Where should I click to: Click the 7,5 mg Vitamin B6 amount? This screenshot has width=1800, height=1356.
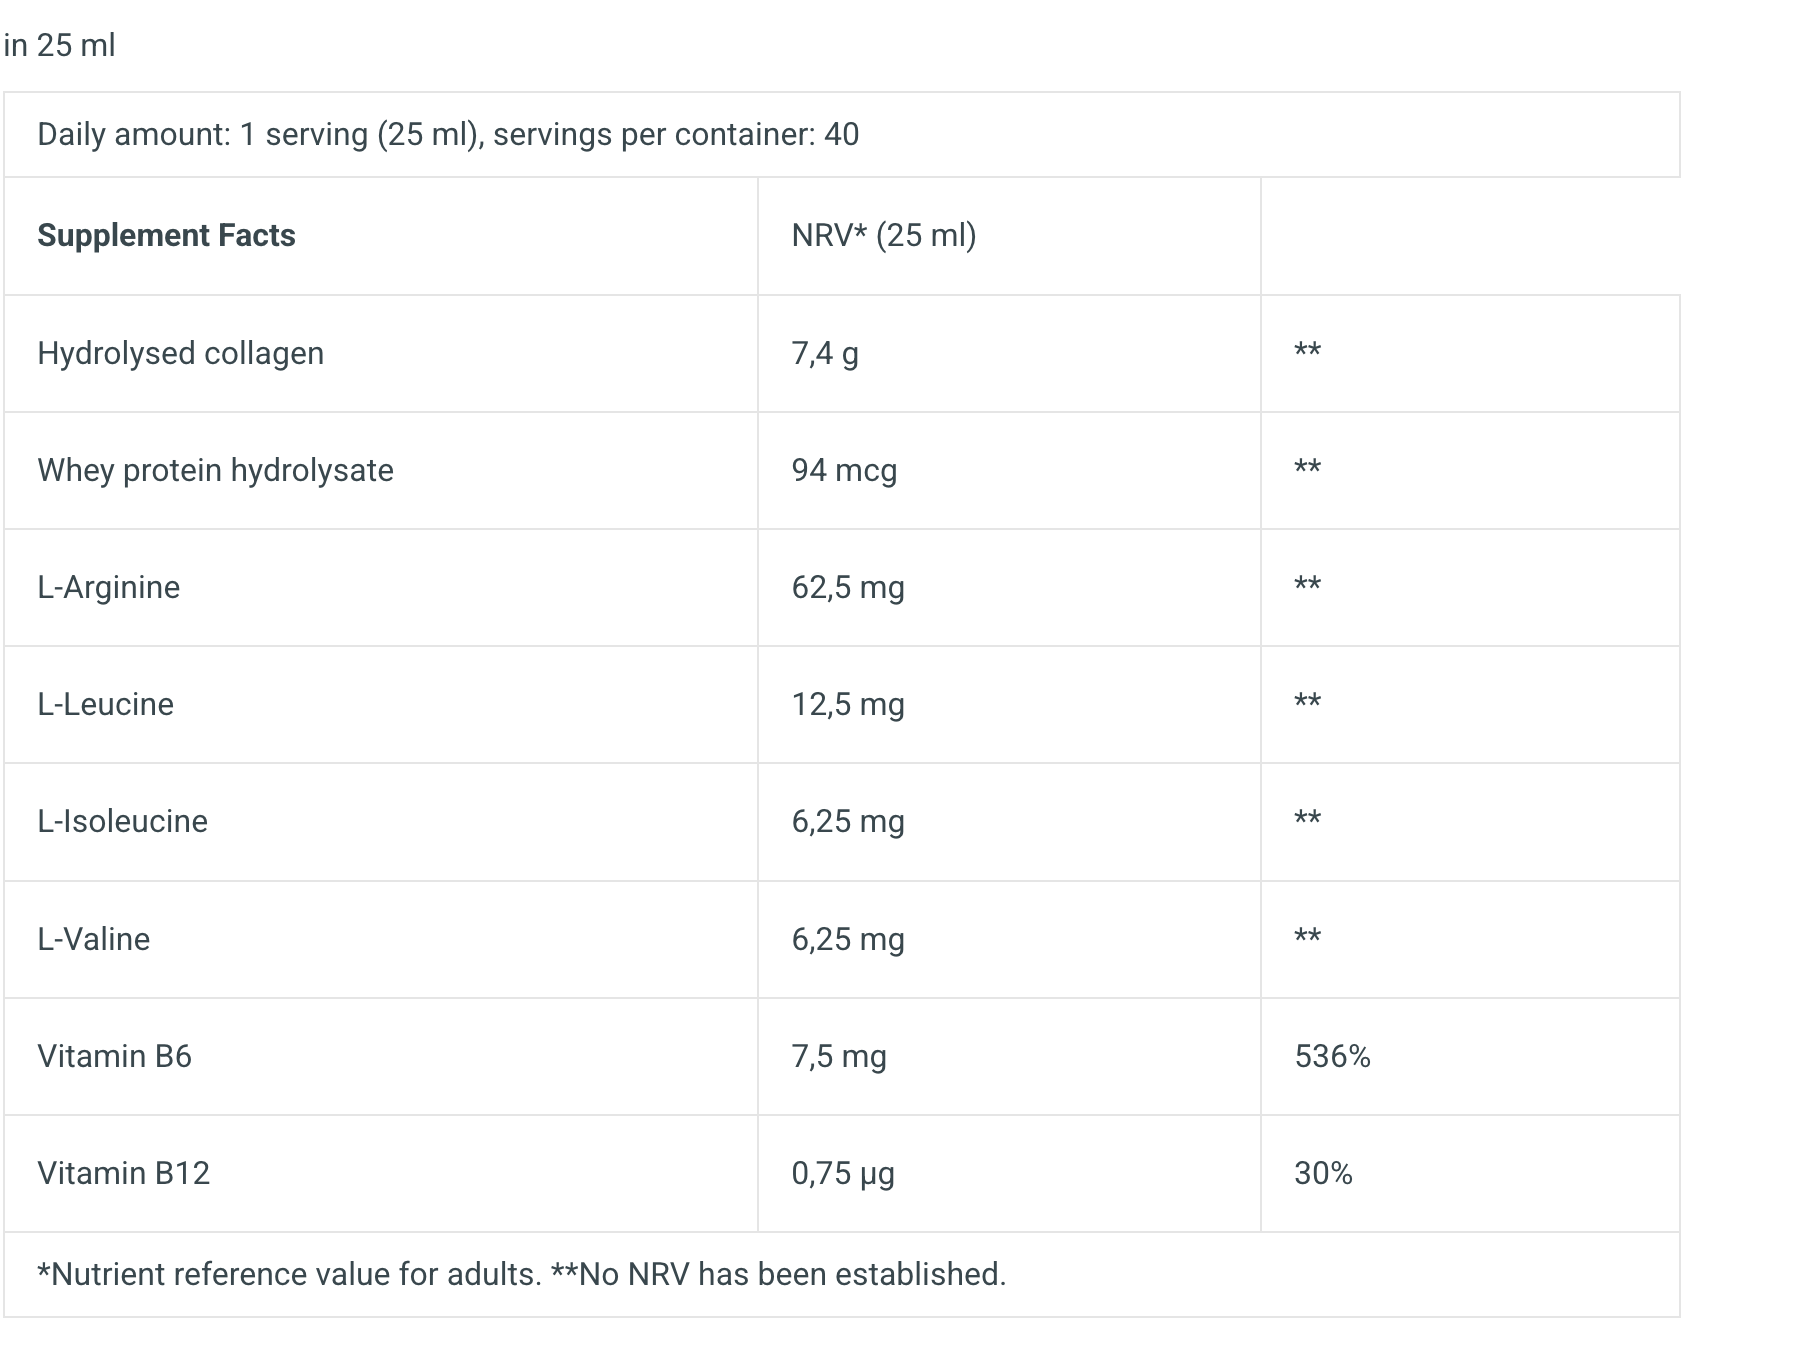[x=839, y=1057]
